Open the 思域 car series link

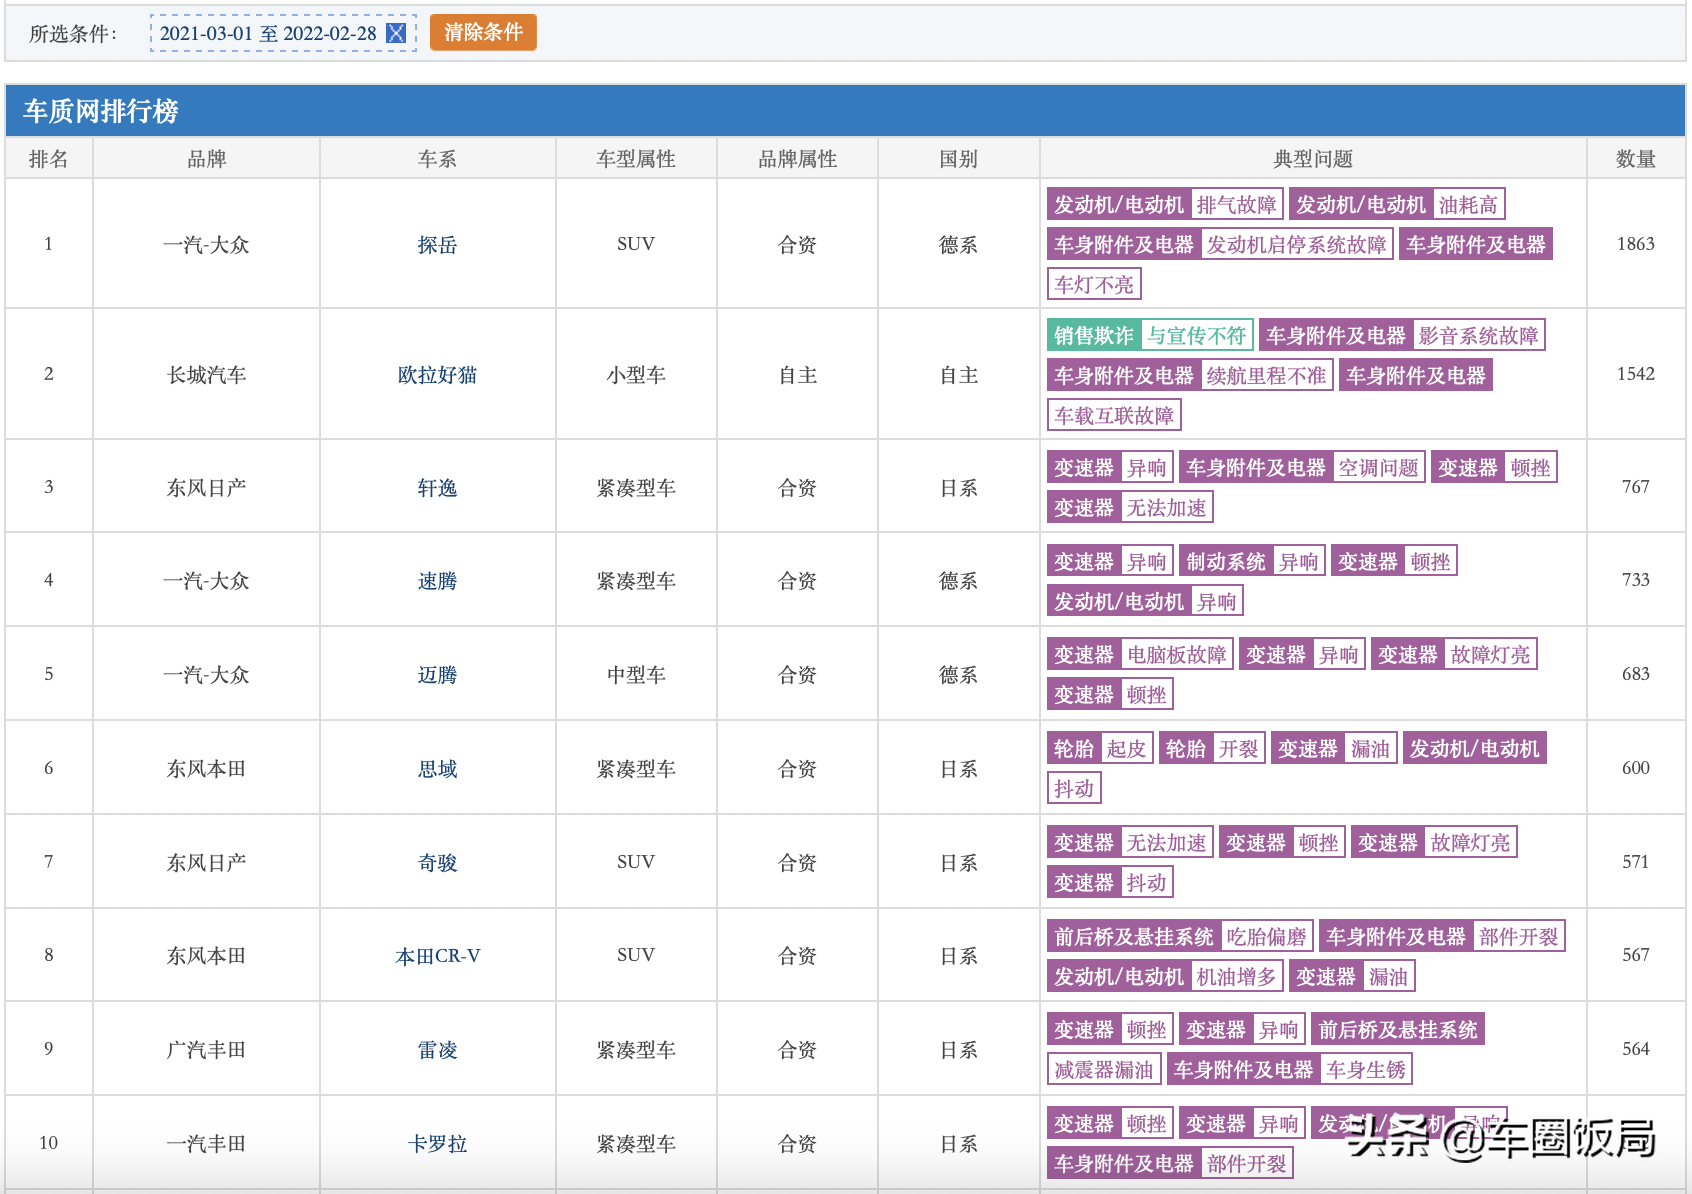437,769
